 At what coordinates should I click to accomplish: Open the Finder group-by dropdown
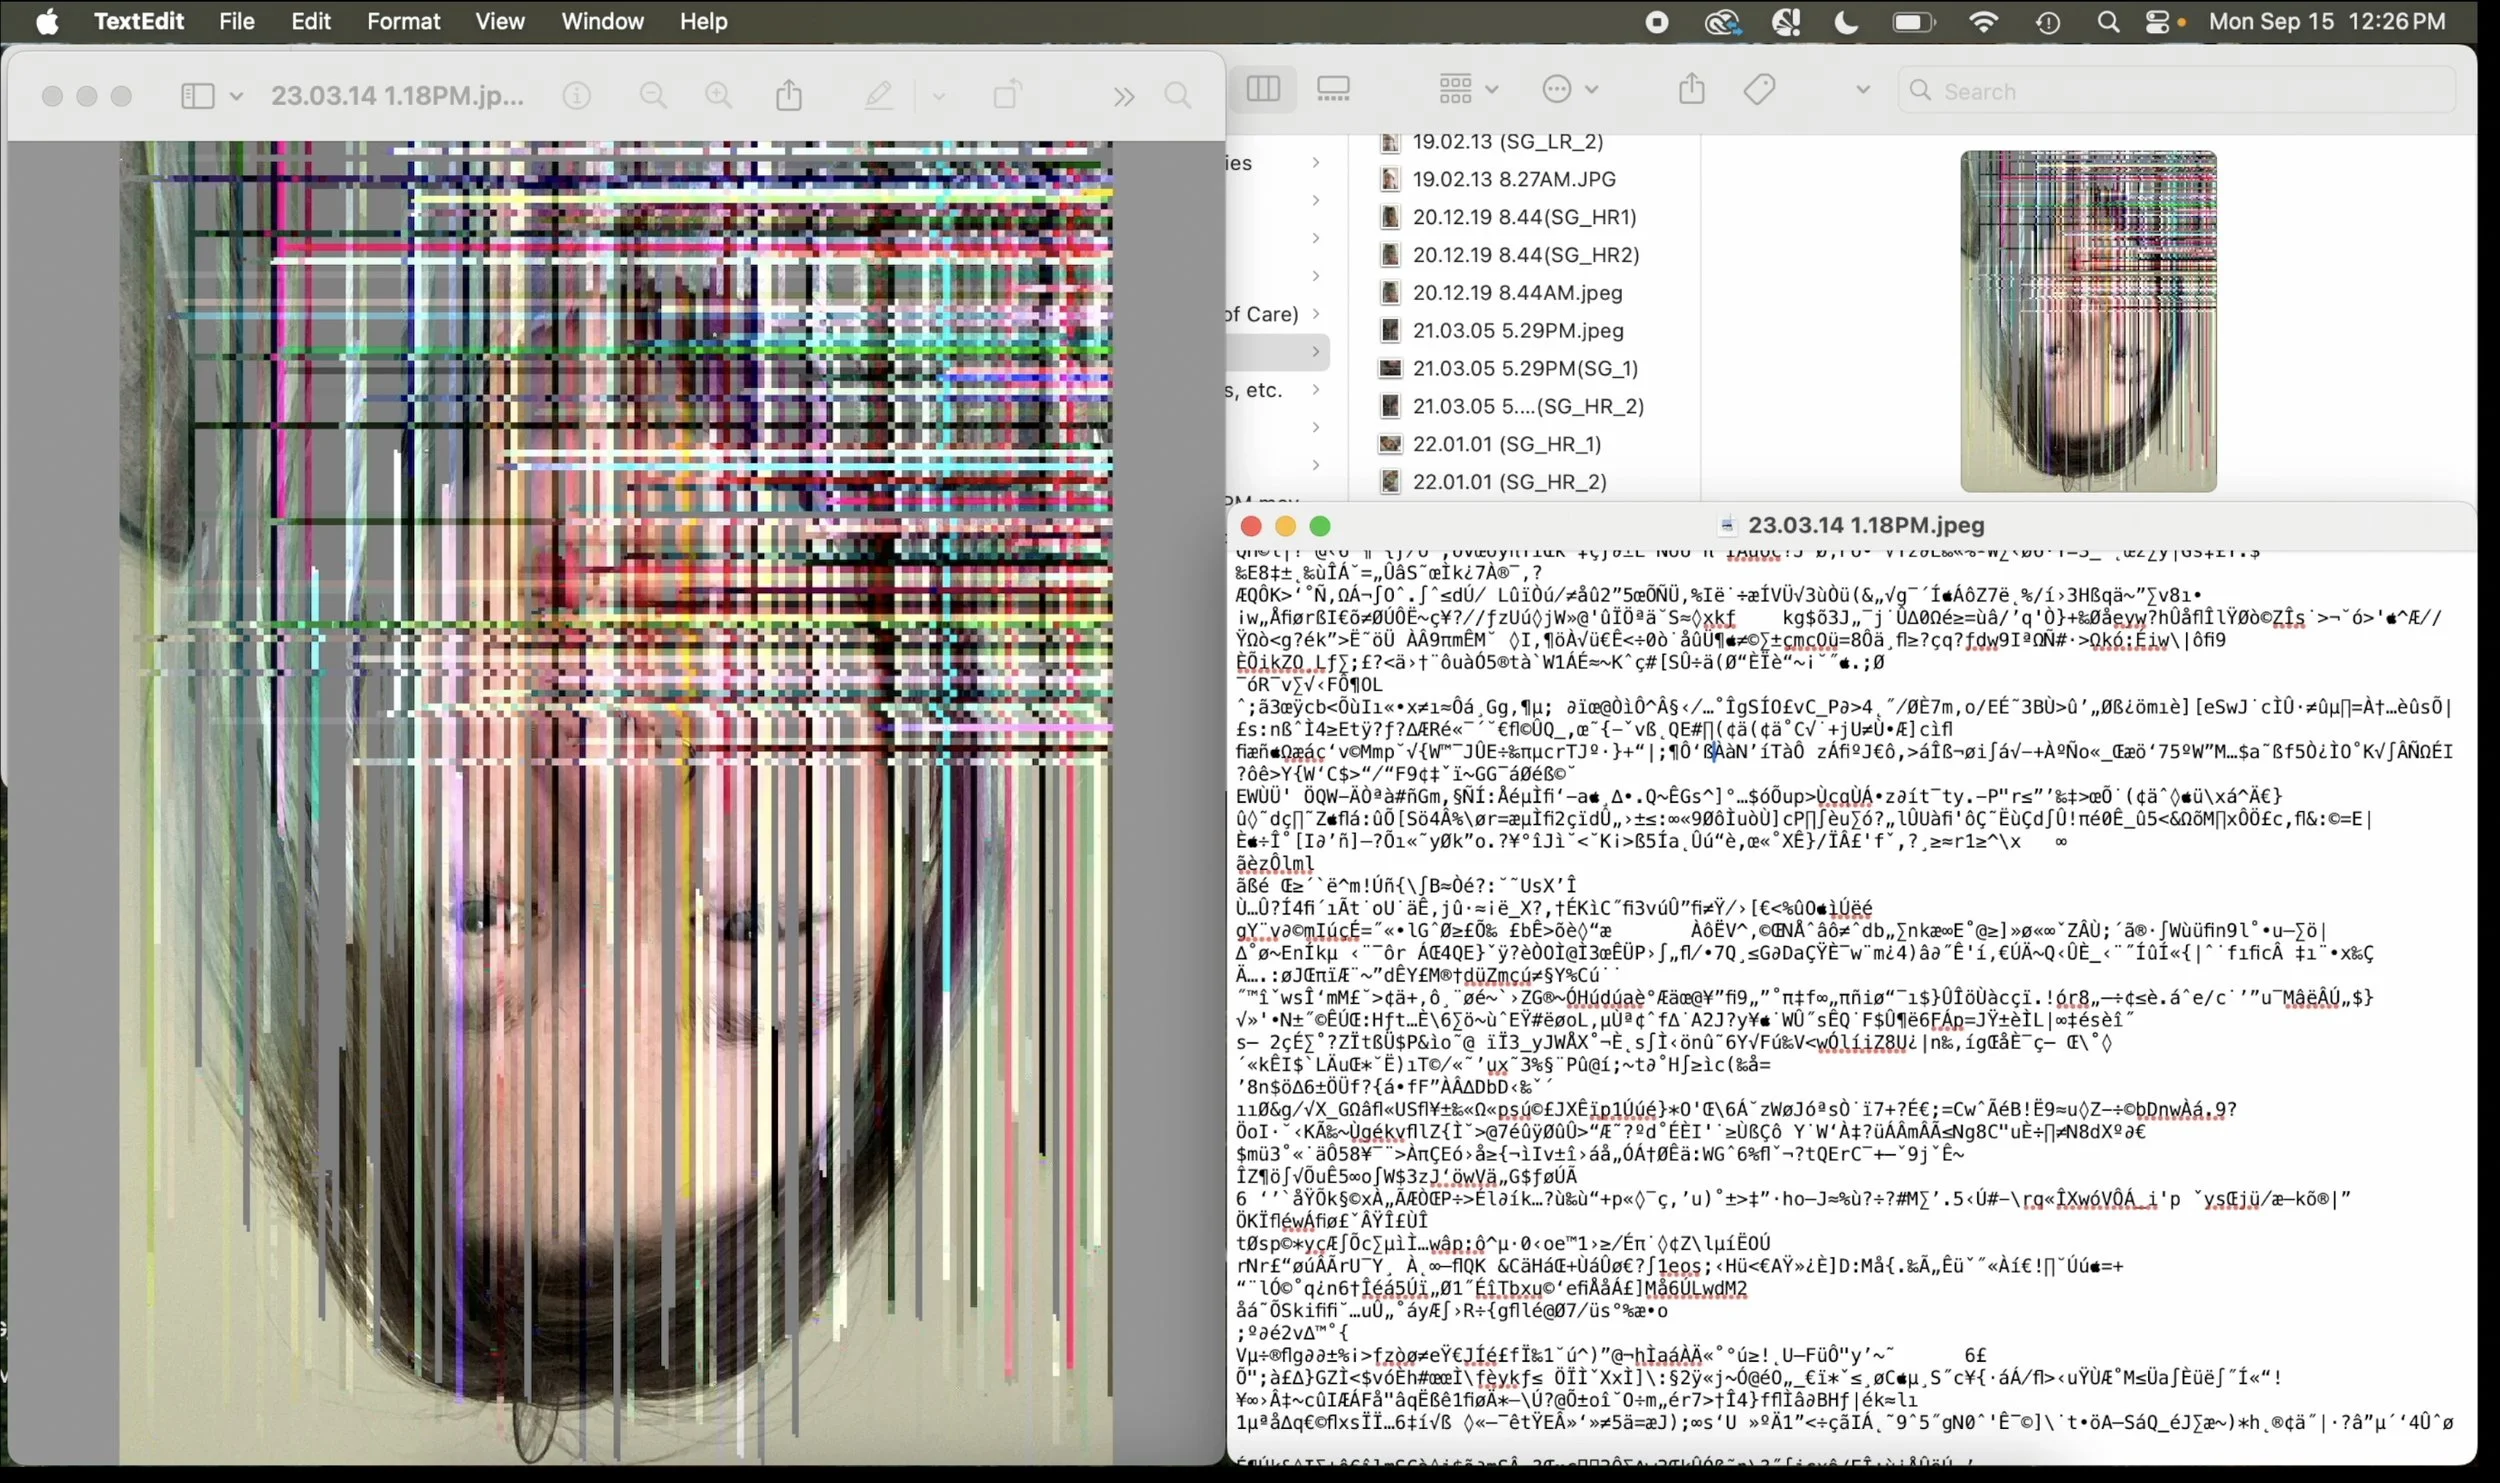(x=1467, y=89)
